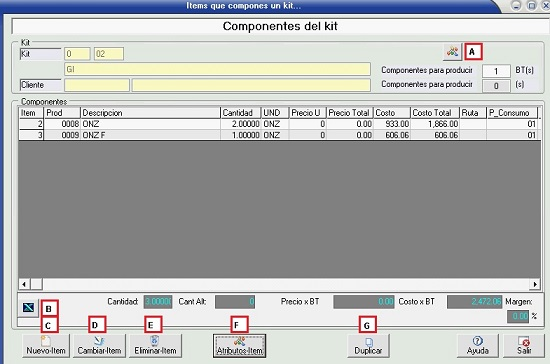
Task: Click the Descripcion column header
Action: 150,113
